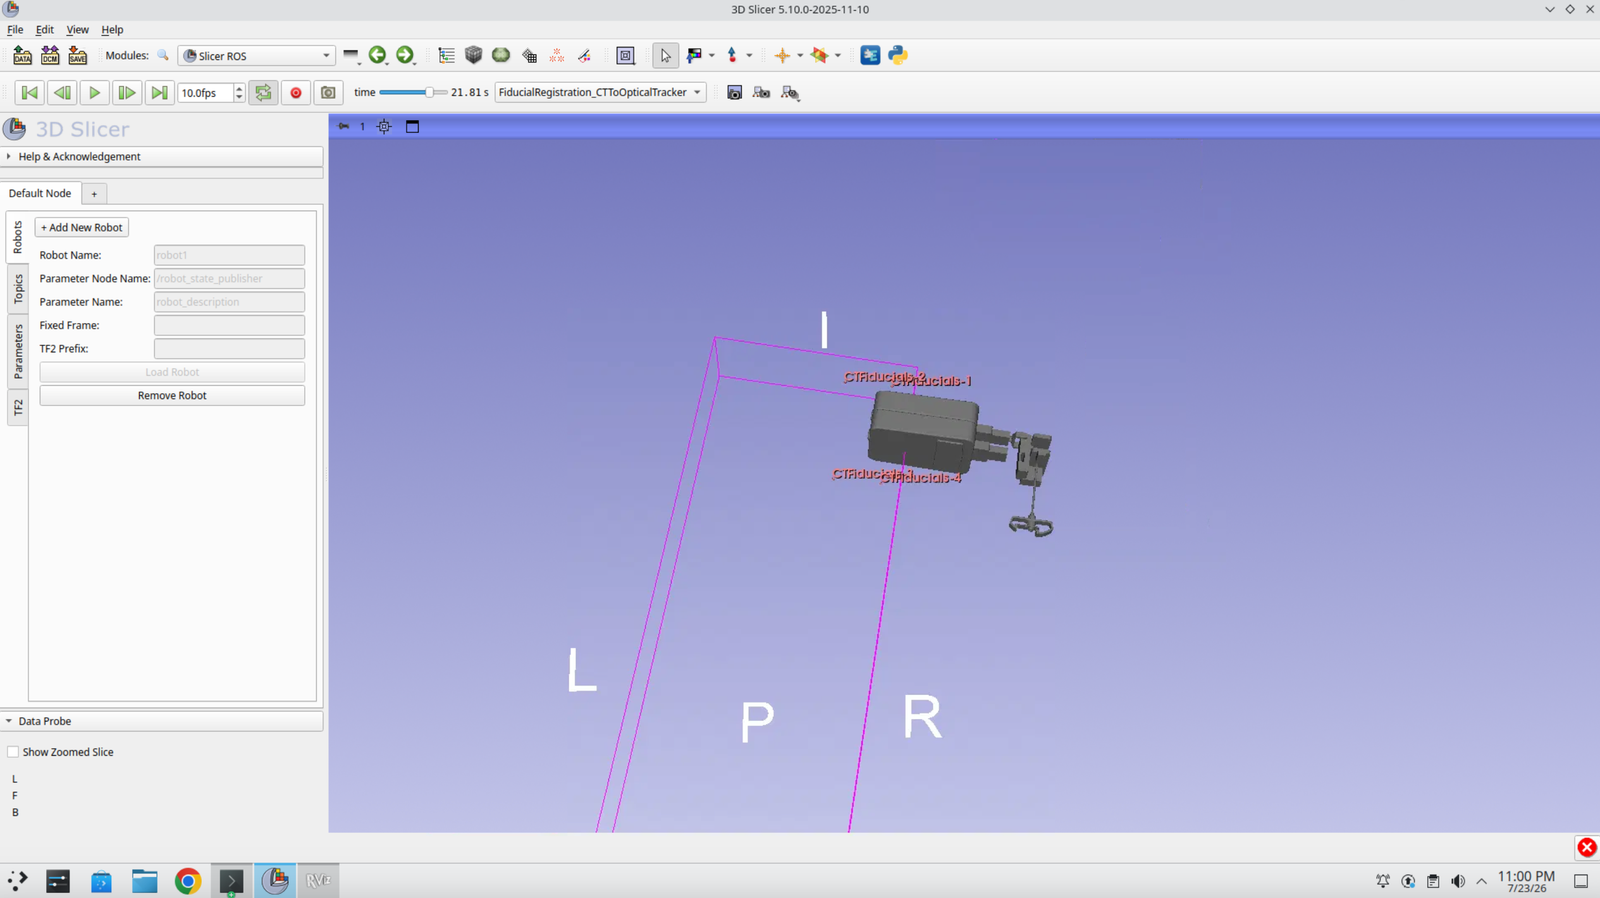Select the Default Node tab
The height and width of the screenshot is (898, 1600).
pos(40,194)
